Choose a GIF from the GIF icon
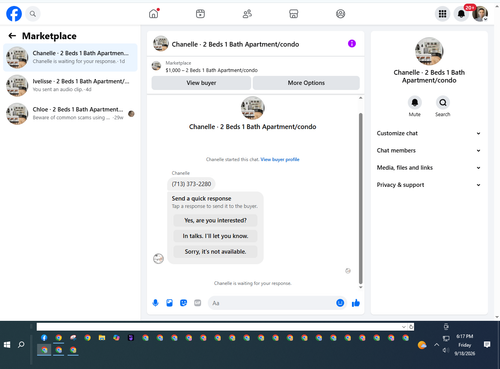The height and width of the screenshot is (369, 500). (198, 303)
